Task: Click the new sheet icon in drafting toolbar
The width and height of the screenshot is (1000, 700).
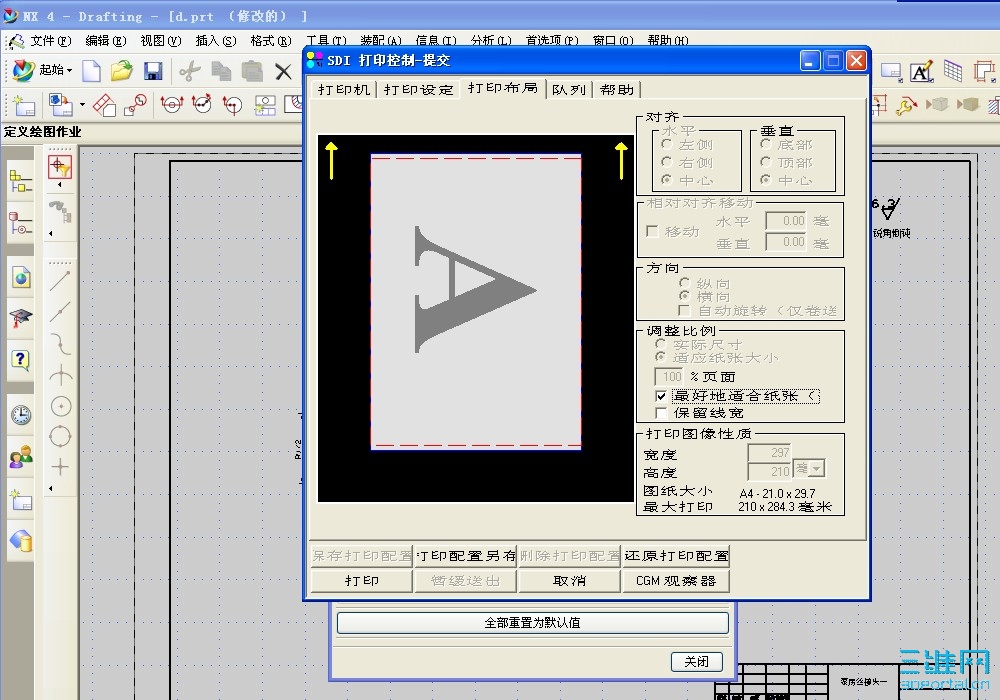Action: 24,105
